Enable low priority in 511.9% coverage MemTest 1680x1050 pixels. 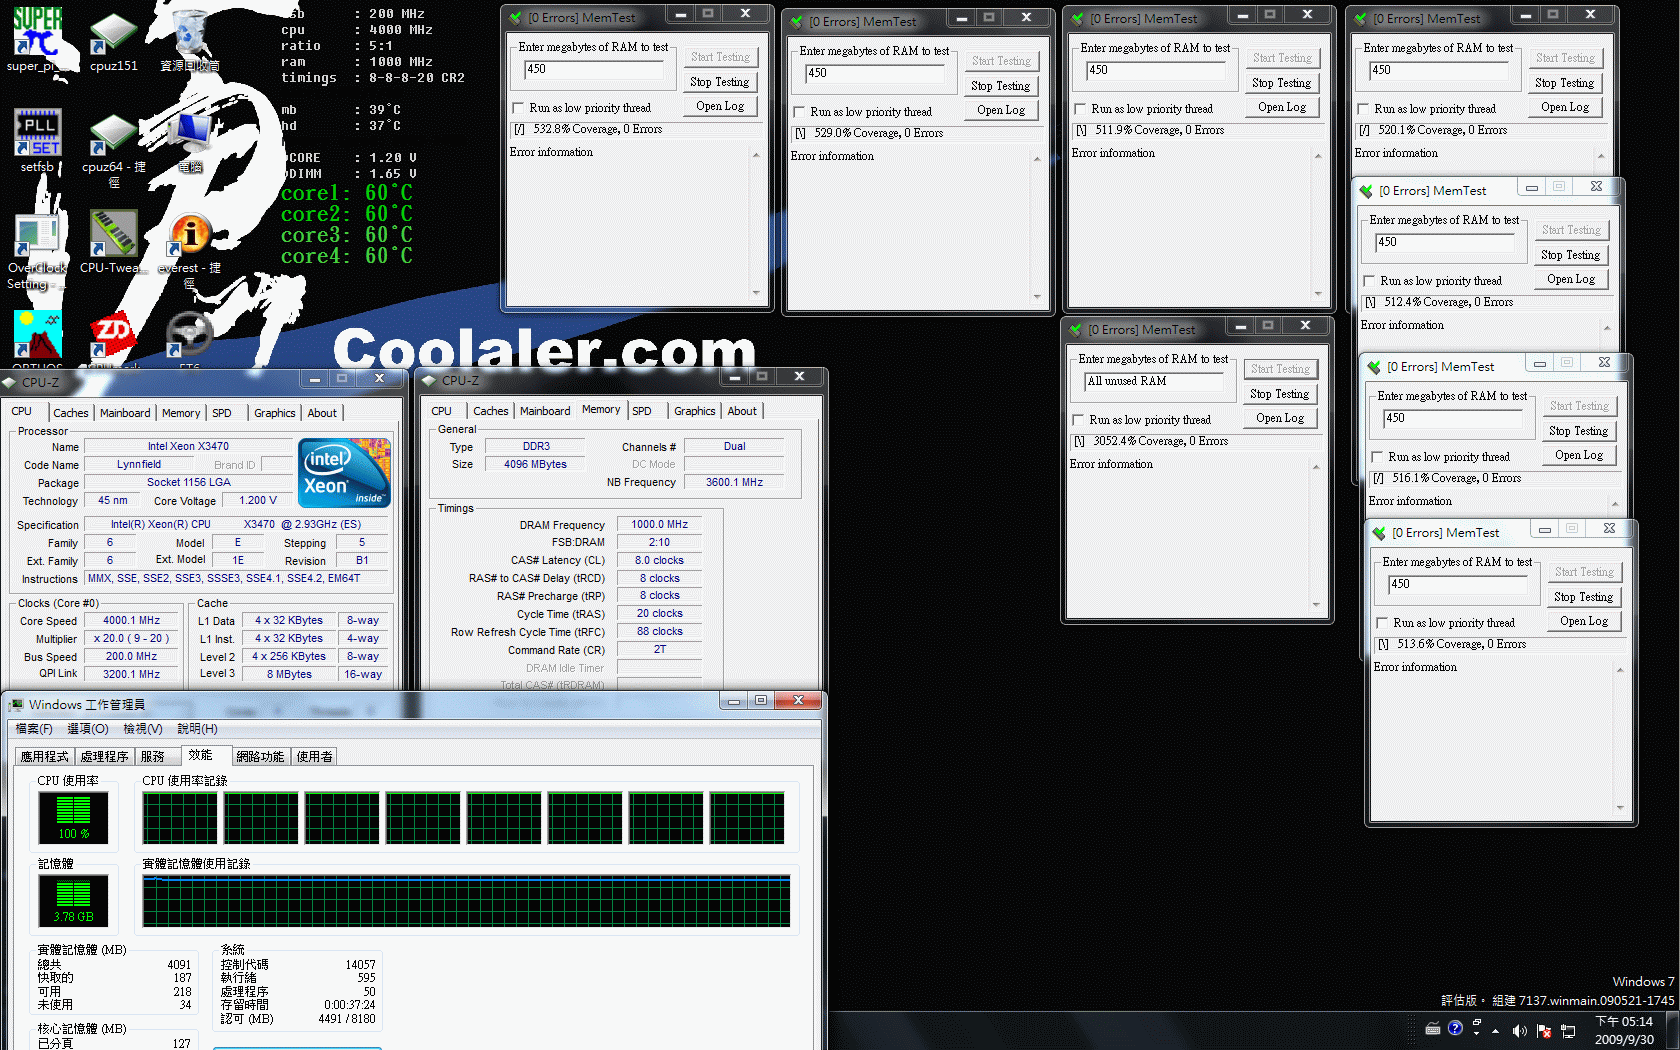point(1080,109)
